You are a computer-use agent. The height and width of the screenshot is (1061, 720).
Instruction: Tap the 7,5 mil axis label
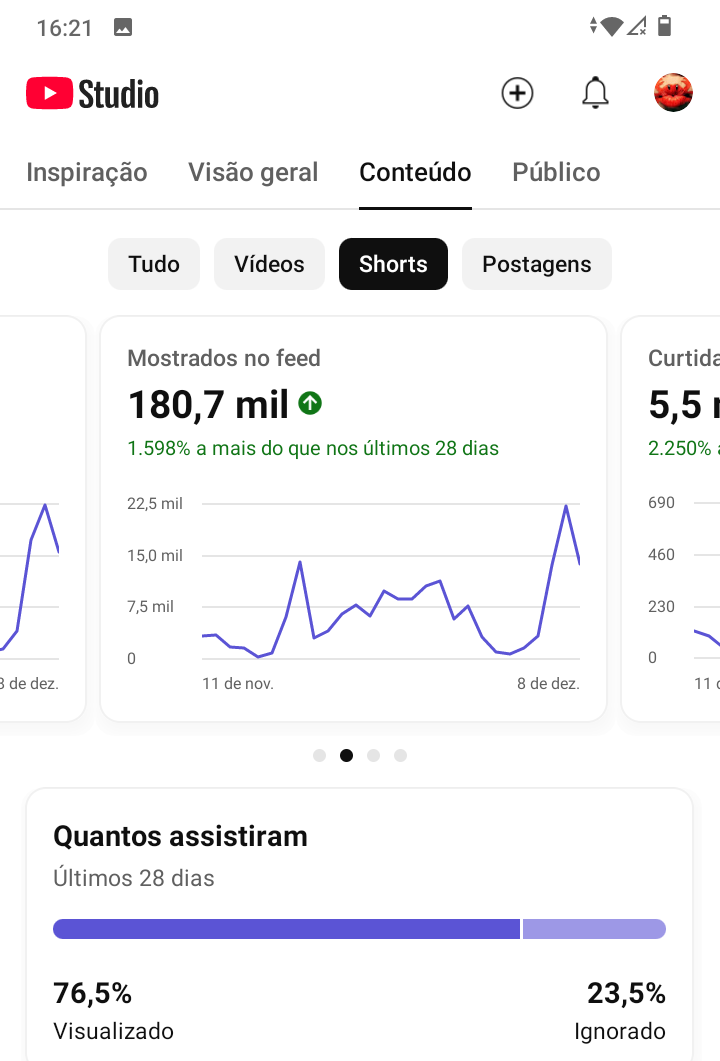[x=150, y=606]
